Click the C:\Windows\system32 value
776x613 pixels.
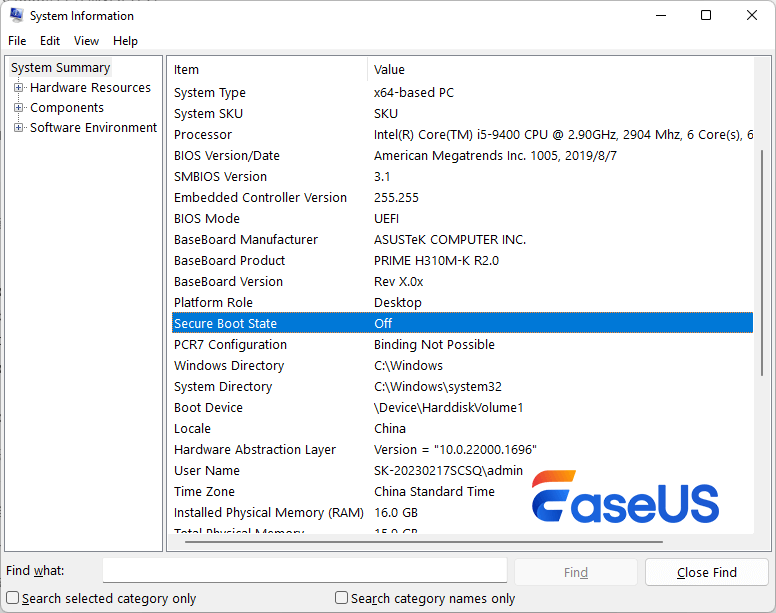coord(437,386)
